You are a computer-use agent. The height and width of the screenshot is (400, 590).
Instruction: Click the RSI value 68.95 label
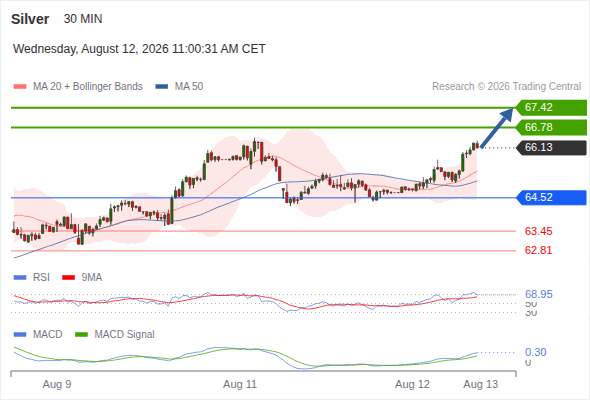point(538,294)
